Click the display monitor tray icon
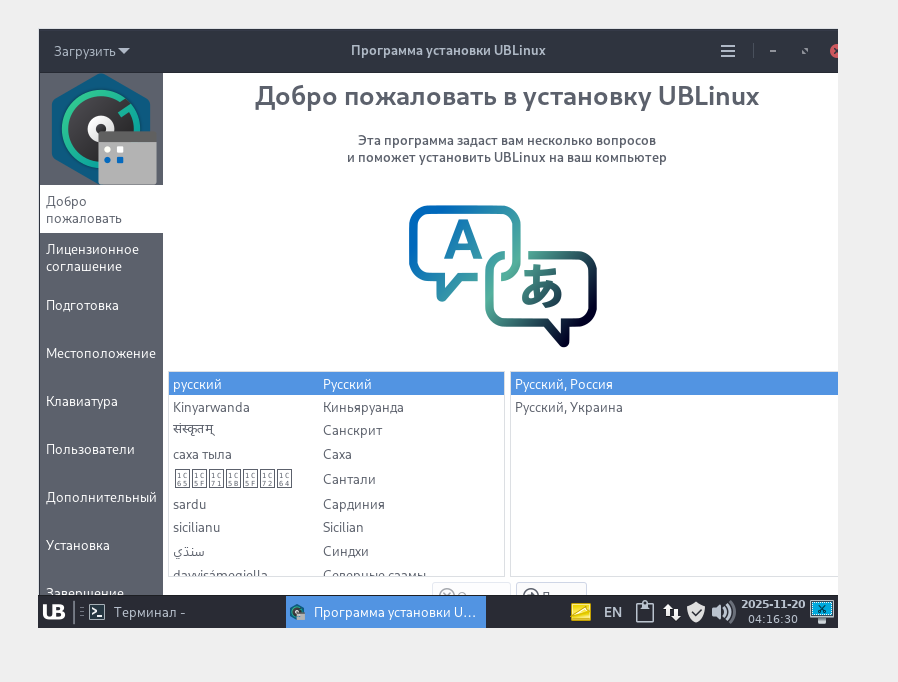This screenshot has width=898, height=682. 822,611
